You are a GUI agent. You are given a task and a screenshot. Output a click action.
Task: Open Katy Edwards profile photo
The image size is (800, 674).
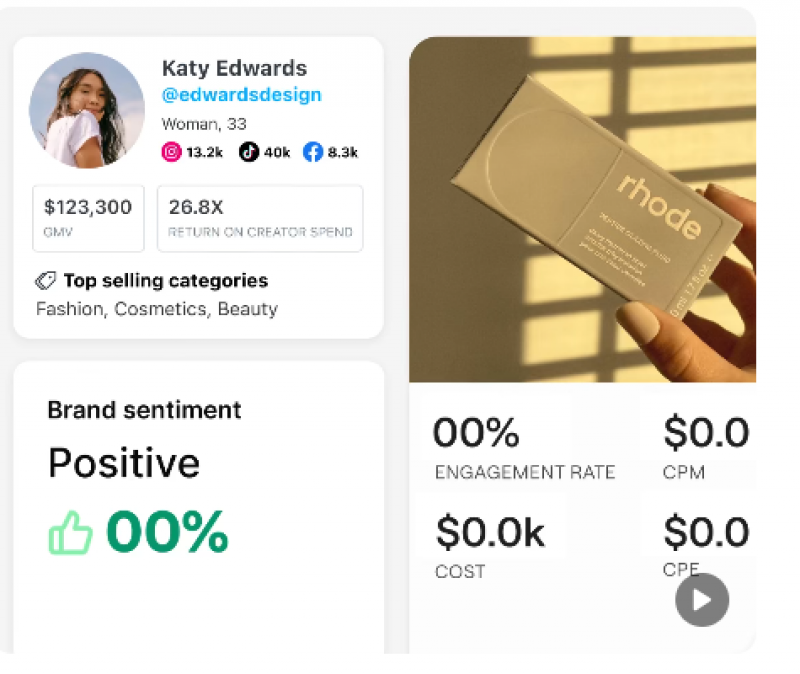coord(87,110)
